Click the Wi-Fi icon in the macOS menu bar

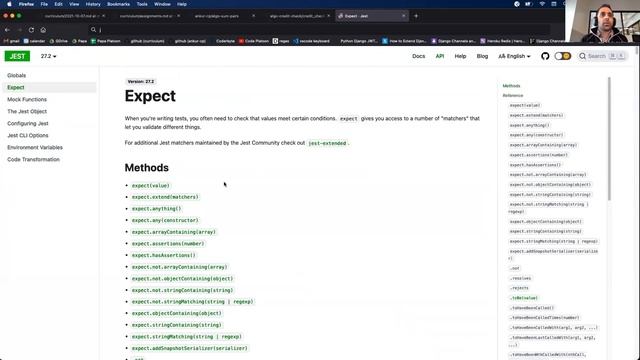[542, 4]
